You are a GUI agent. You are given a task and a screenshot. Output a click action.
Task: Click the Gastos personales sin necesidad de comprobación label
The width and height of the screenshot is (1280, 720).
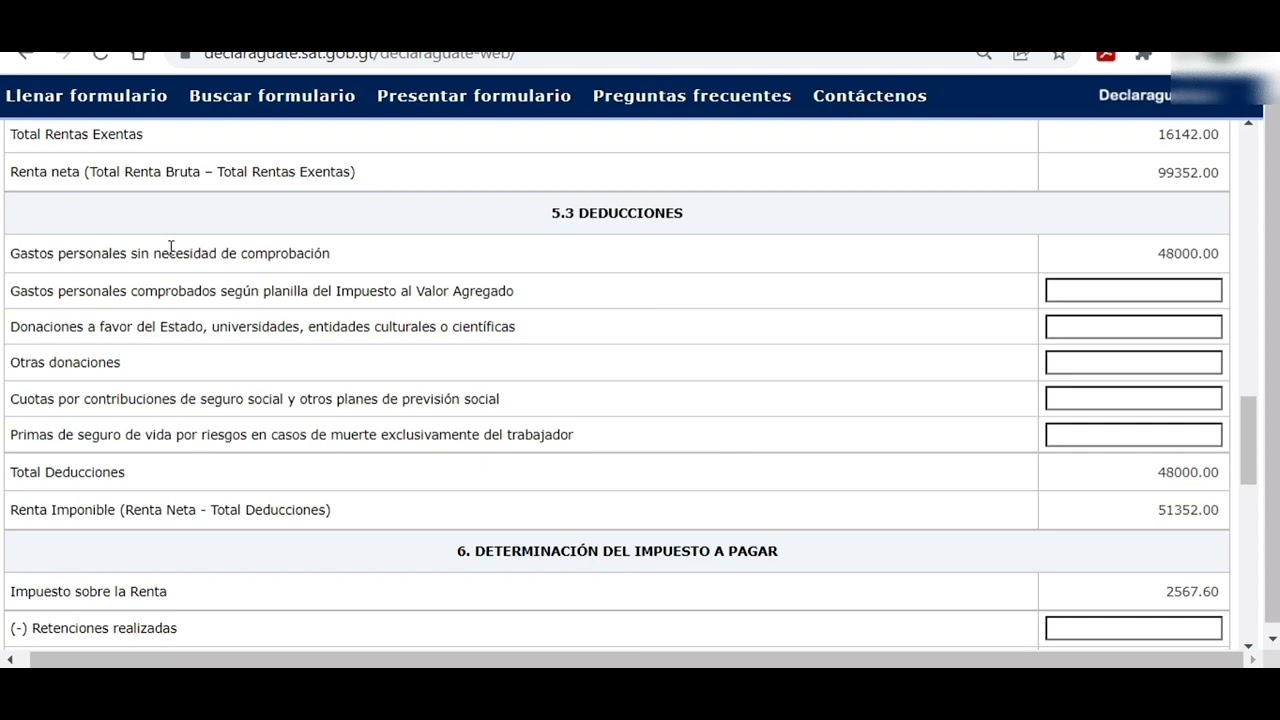(x=170, y=254)
